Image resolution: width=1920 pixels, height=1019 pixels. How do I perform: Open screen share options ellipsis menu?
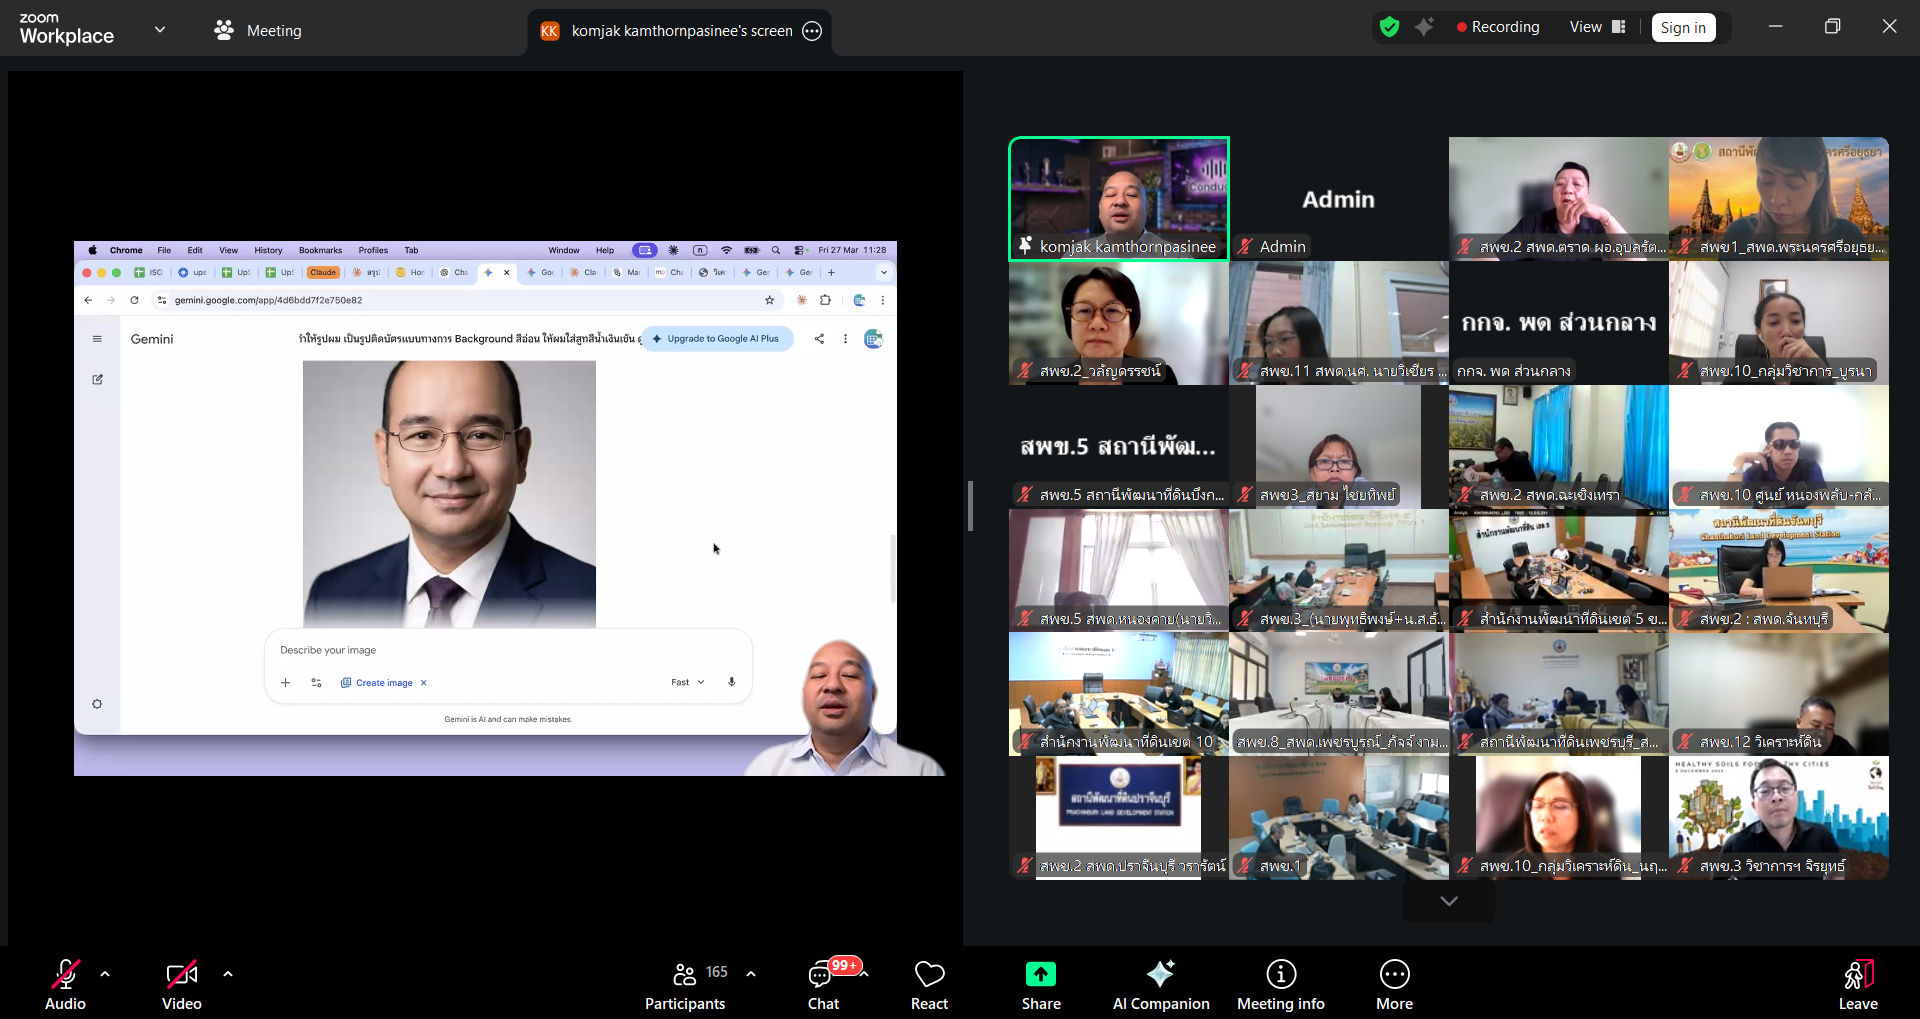coord(812,31)
